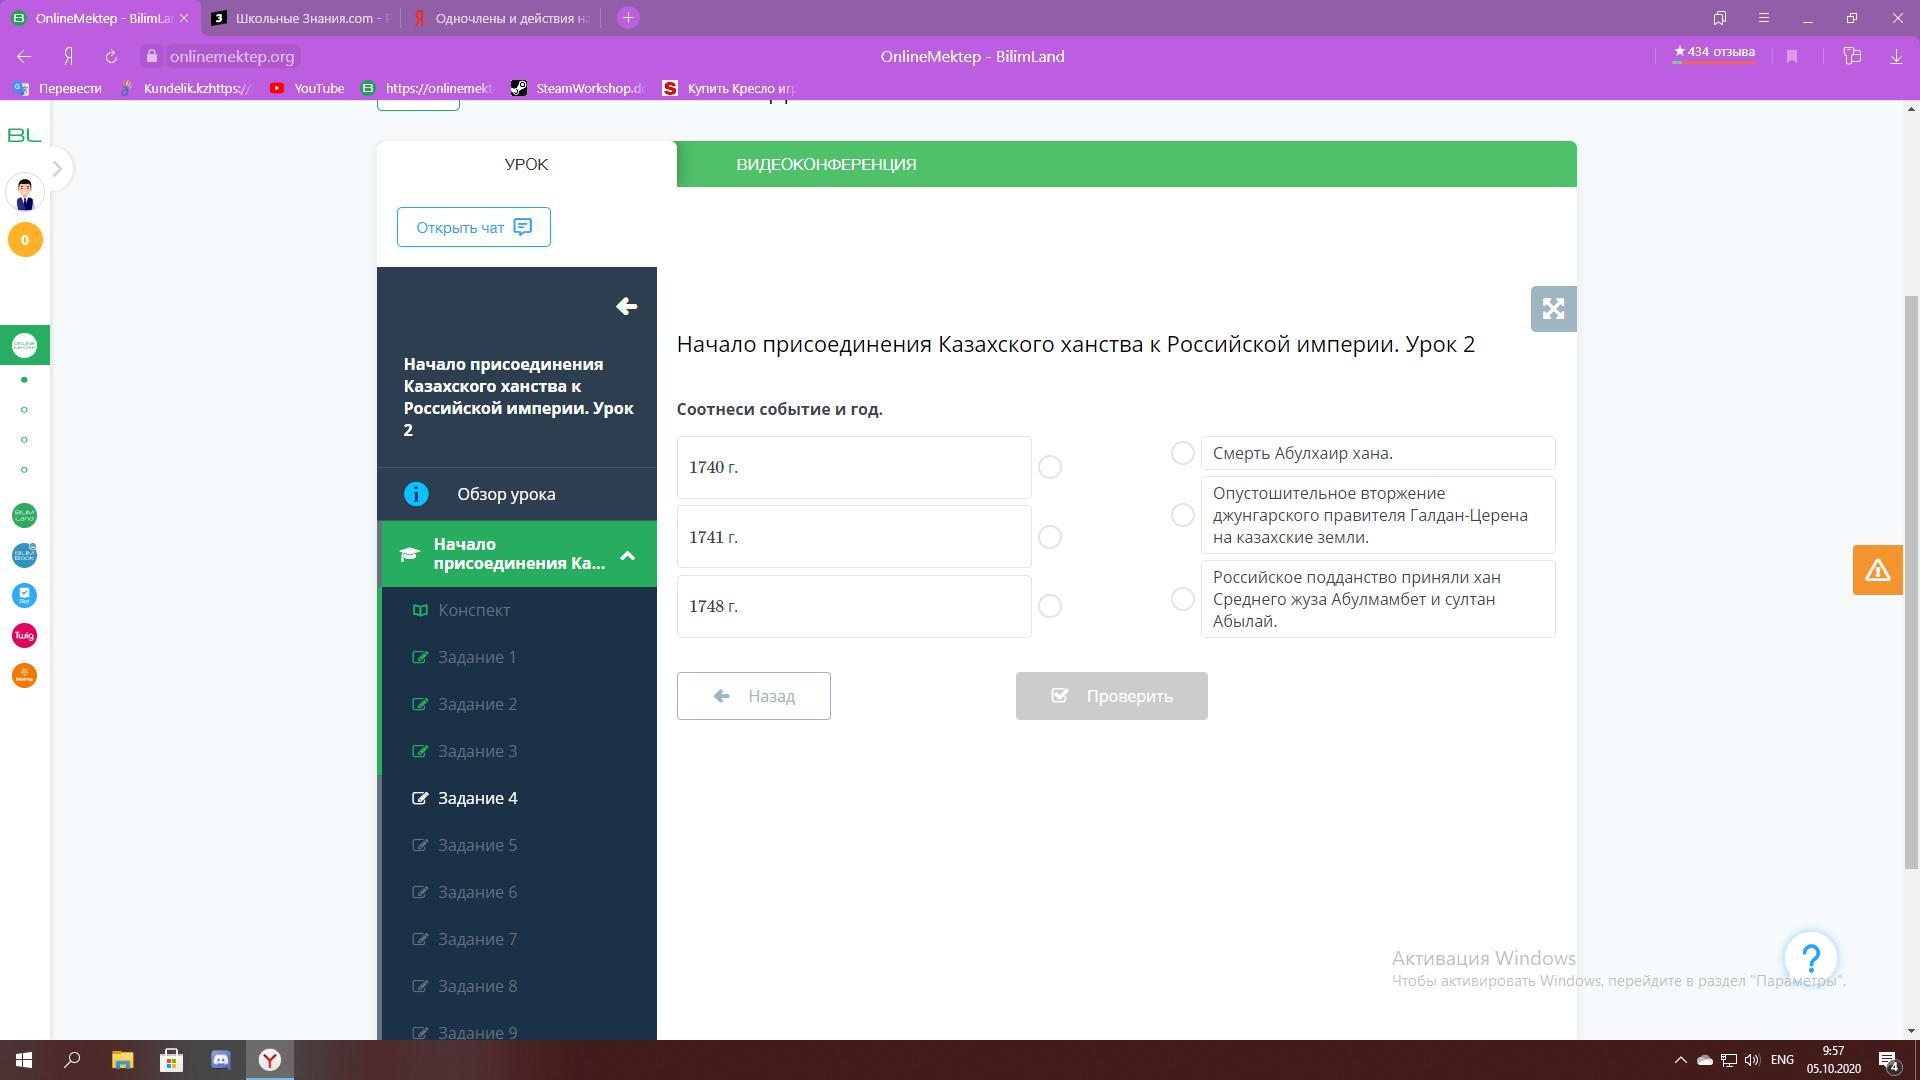
Task: Click the bookmark icon in address bar
Action: [1792, 57]
